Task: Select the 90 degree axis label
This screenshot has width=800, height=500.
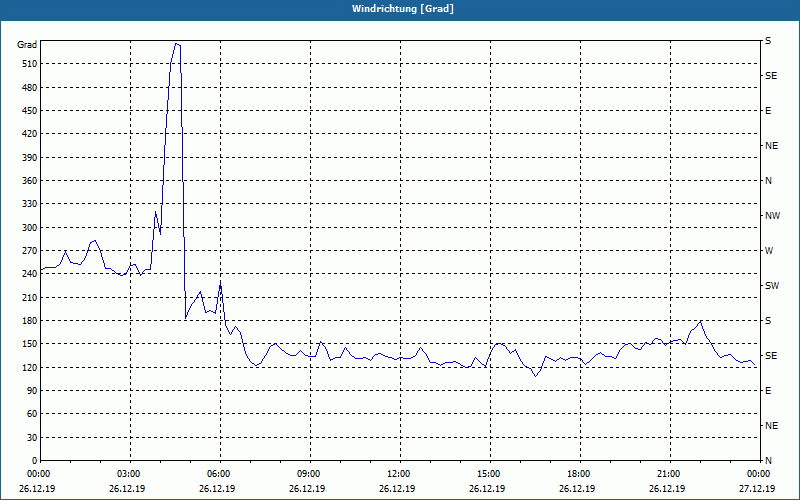Action: [x=32, y=391]
